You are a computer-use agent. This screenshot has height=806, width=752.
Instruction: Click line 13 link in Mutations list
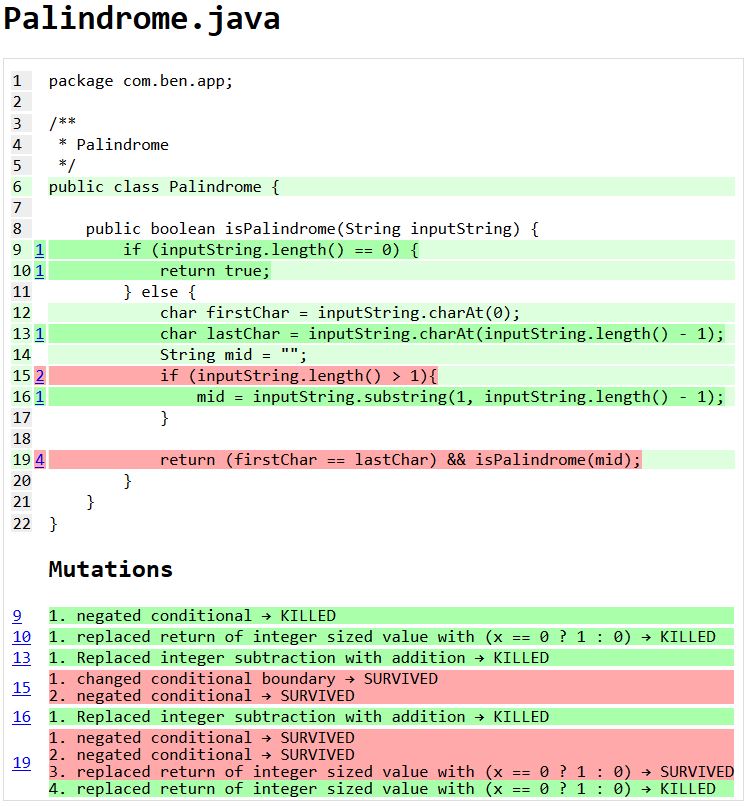[21, 658]
